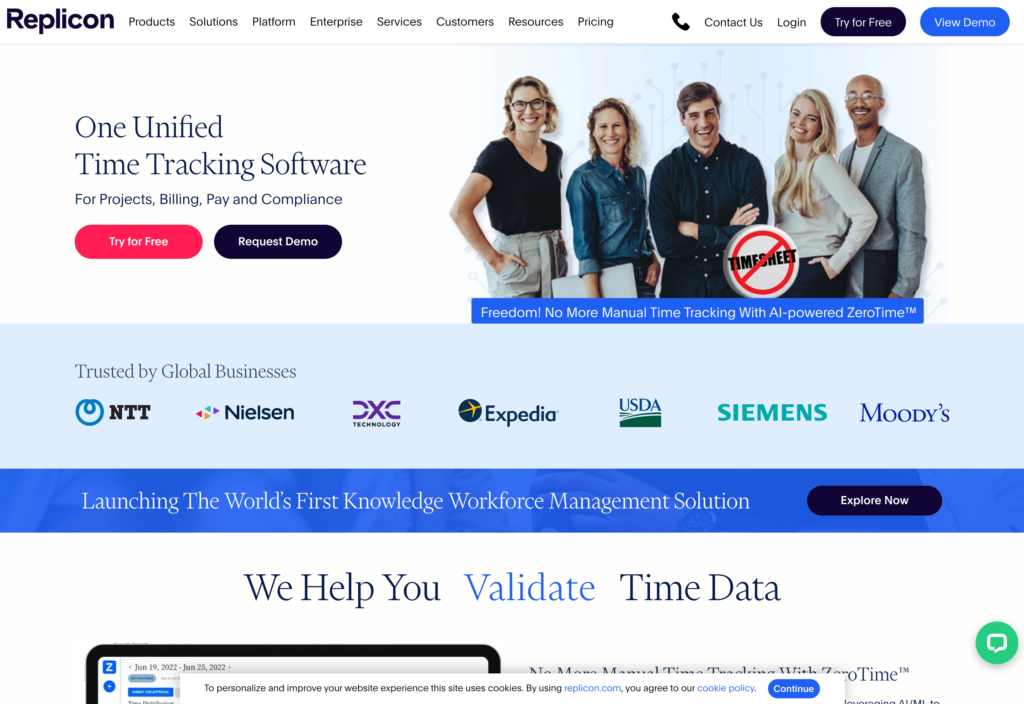1024x704 pixels.
Task: Click the Request Demo button
Action: [278, 242]
